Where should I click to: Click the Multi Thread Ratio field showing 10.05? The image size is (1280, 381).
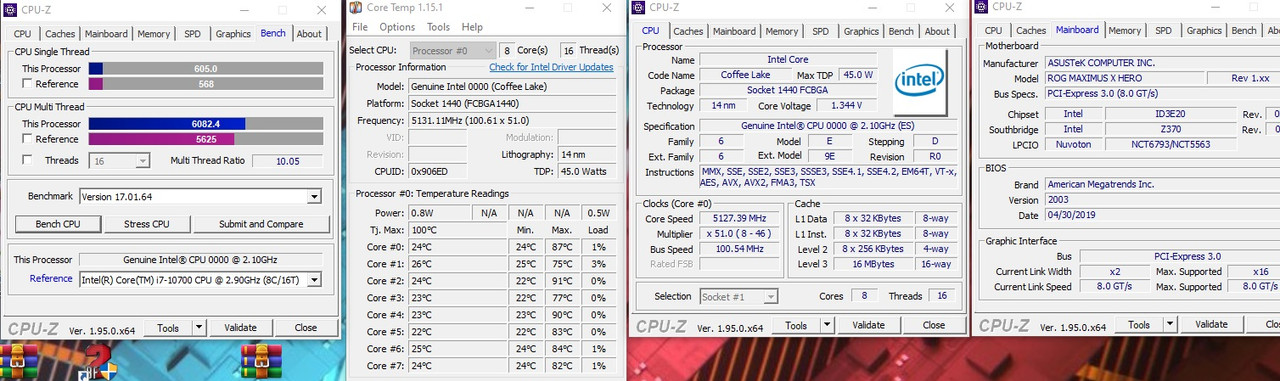pos(287,161)
